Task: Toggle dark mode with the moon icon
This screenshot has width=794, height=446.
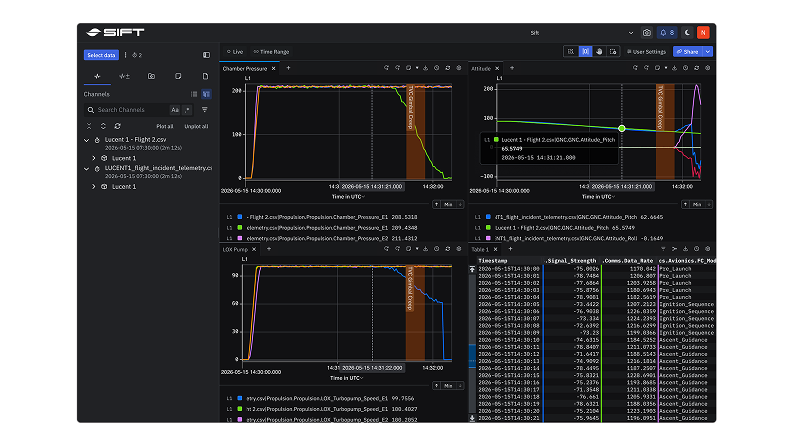Action: point(687,33)
